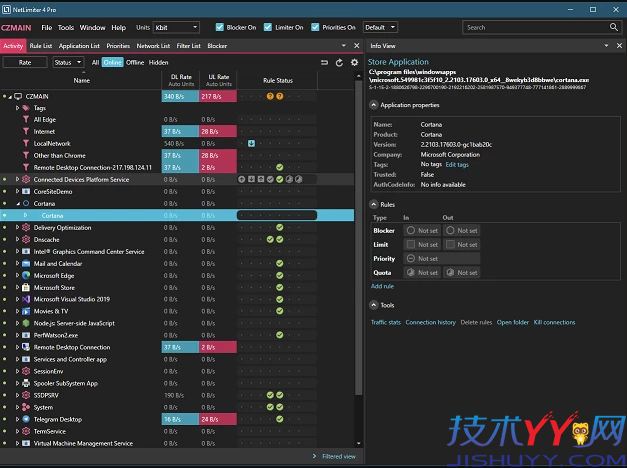Open the File menu

point(47,28)
